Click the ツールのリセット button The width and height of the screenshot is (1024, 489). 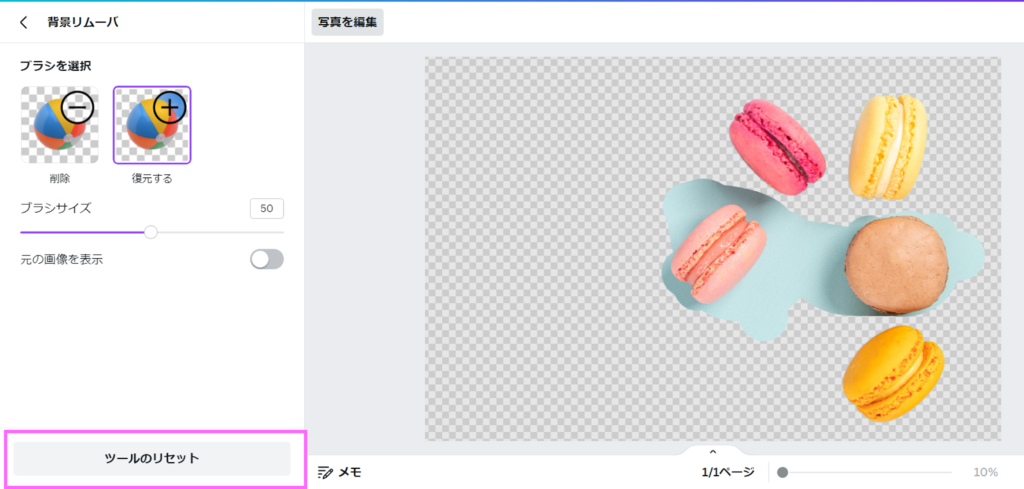[152, 459]
